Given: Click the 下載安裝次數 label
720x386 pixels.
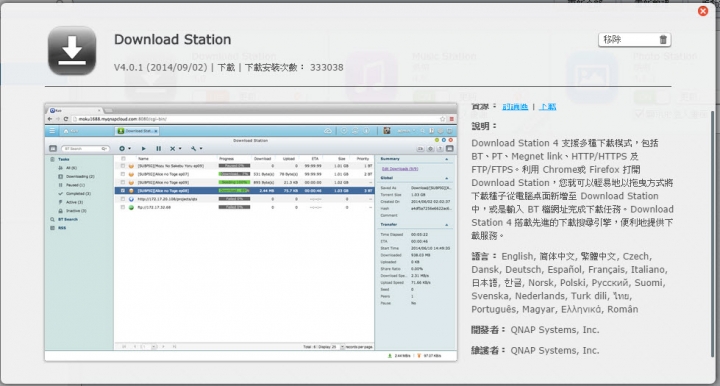Looking at the screenshot, I should (x=275, y=67).
